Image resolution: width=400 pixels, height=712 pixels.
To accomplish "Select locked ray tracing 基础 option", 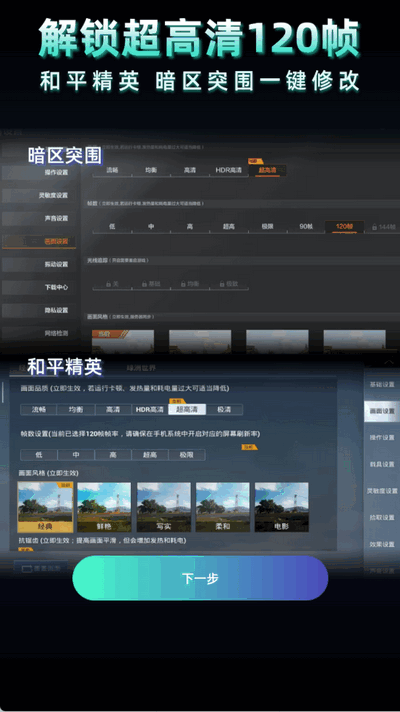I will pyautogui.click(x=151, y=284).
